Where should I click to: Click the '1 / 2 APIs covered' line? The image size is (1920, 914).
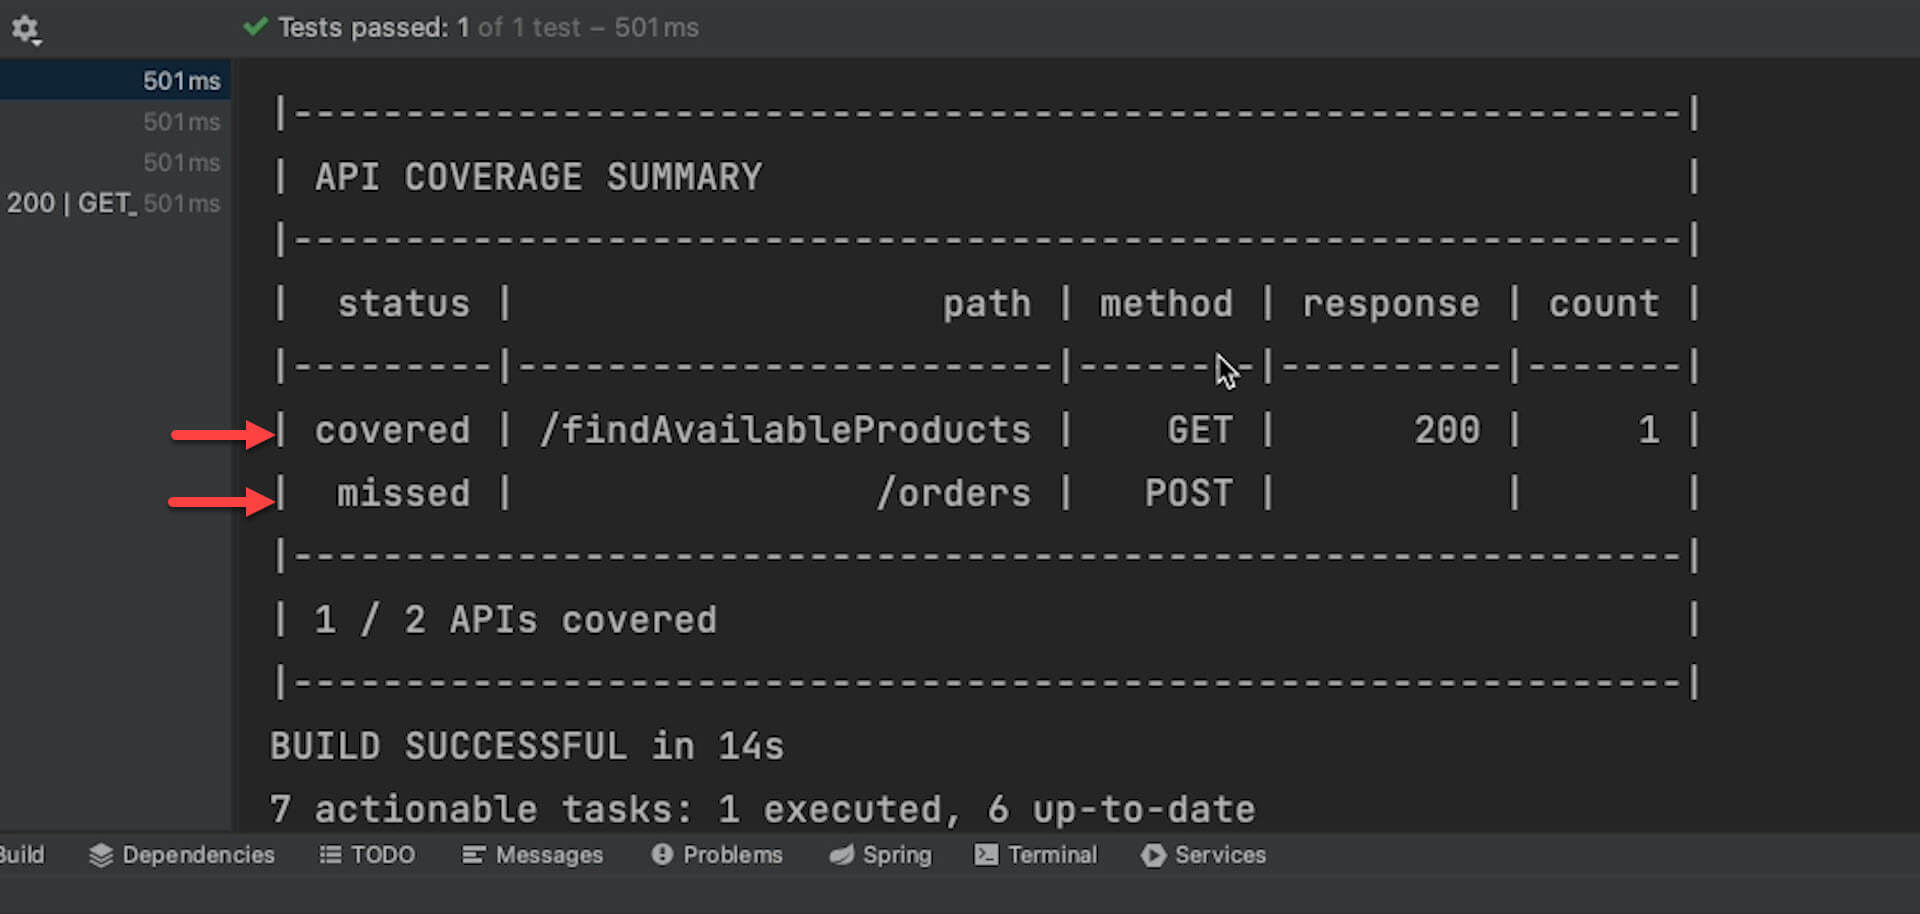(x=515, y=620)
